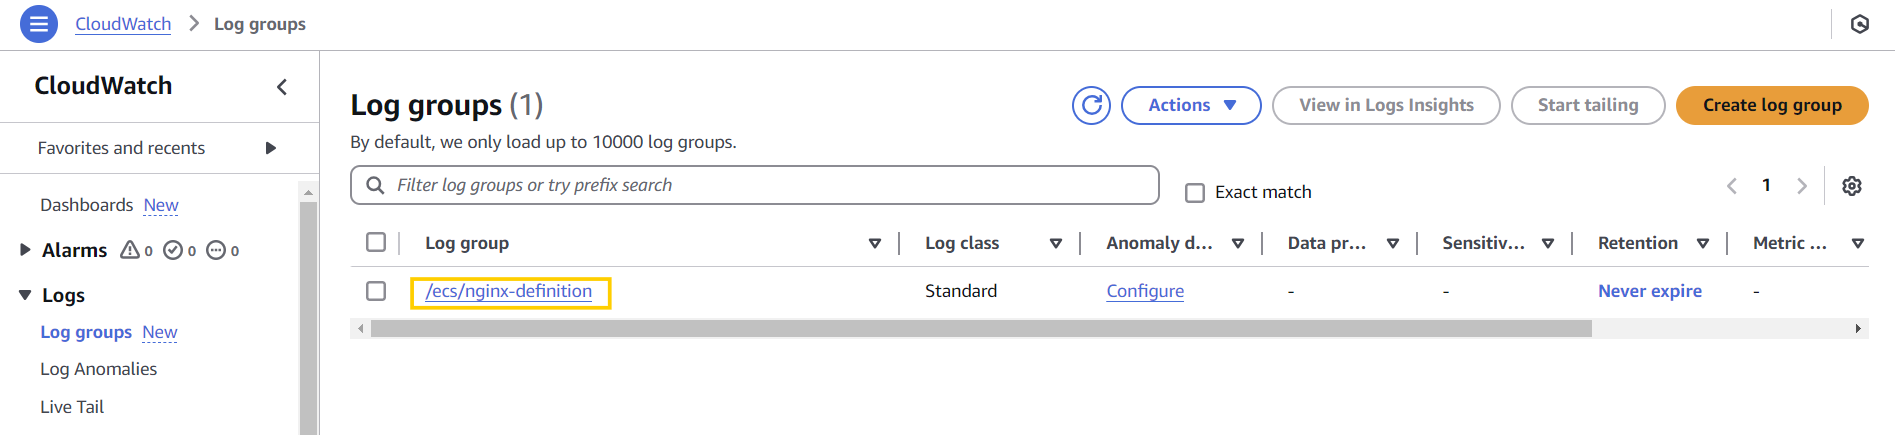Check the /ecs/nginx-definition row checkbox

(376, 291)
